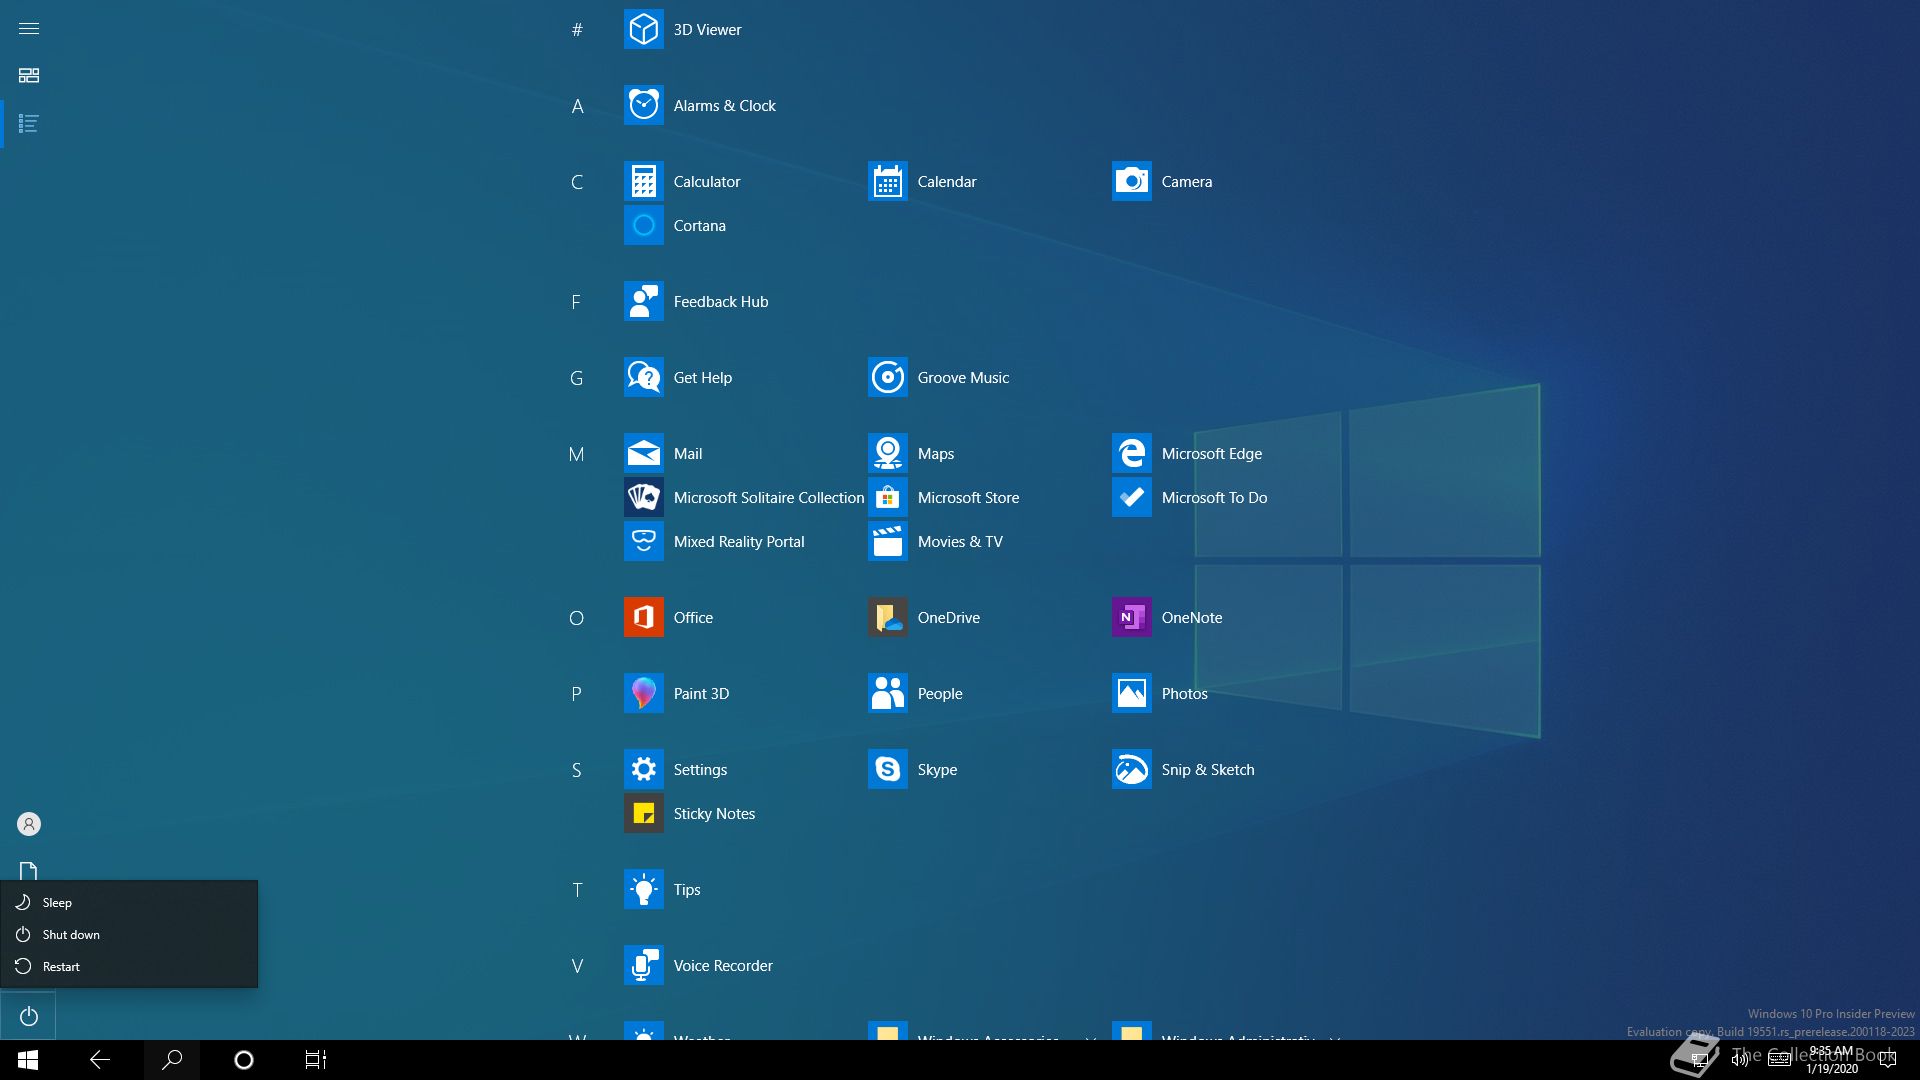Open the touch keyboard tray icon
1920x1080 pixels.
click(1779, 1060)
